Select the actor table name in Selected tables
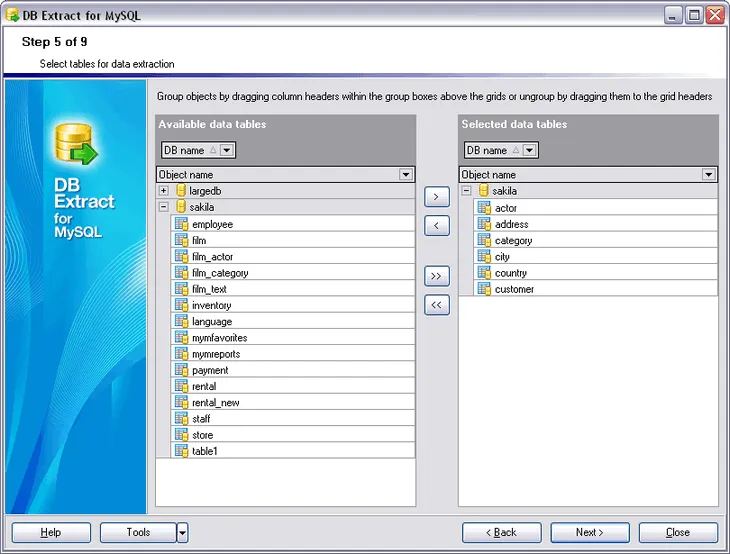 pos(506,208)
